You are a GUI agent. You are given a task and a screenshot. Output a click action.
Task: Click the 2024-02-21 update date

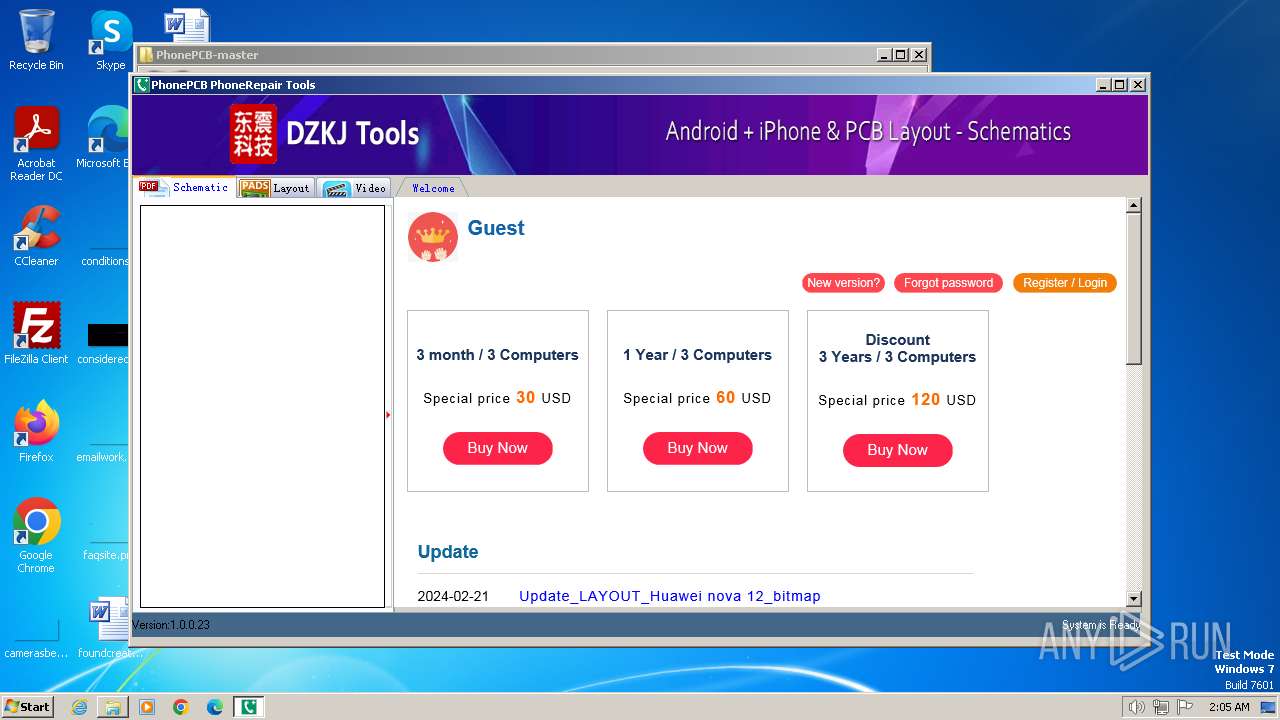click(x=453, y=596)
